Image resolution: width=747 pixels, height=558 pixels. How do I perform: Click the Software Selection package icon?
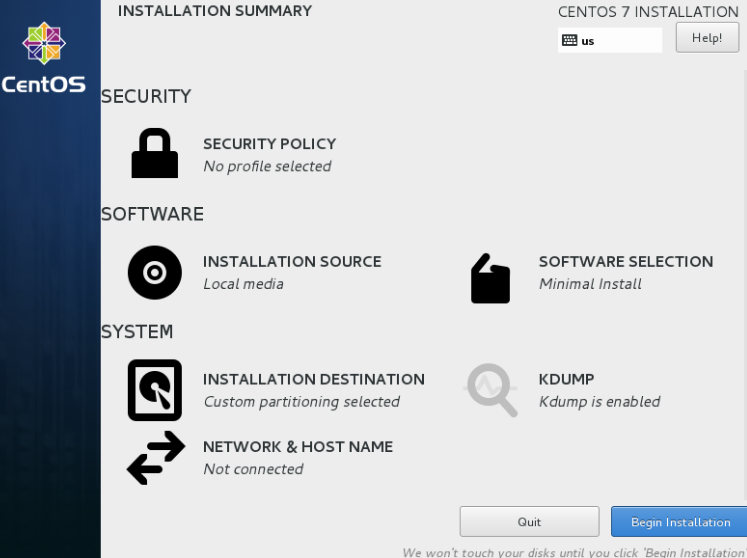click(x=490, y=278)
